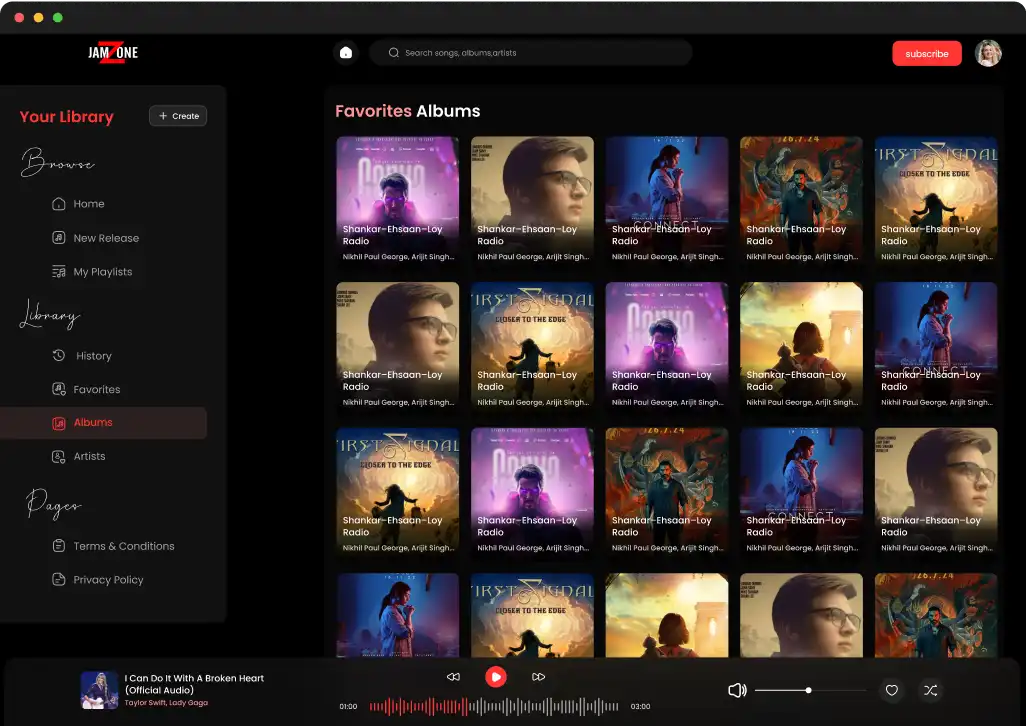Viewport: 1026px width, 726px height.
Task: Open first-row purple neon album card
Action: point(397,200)
